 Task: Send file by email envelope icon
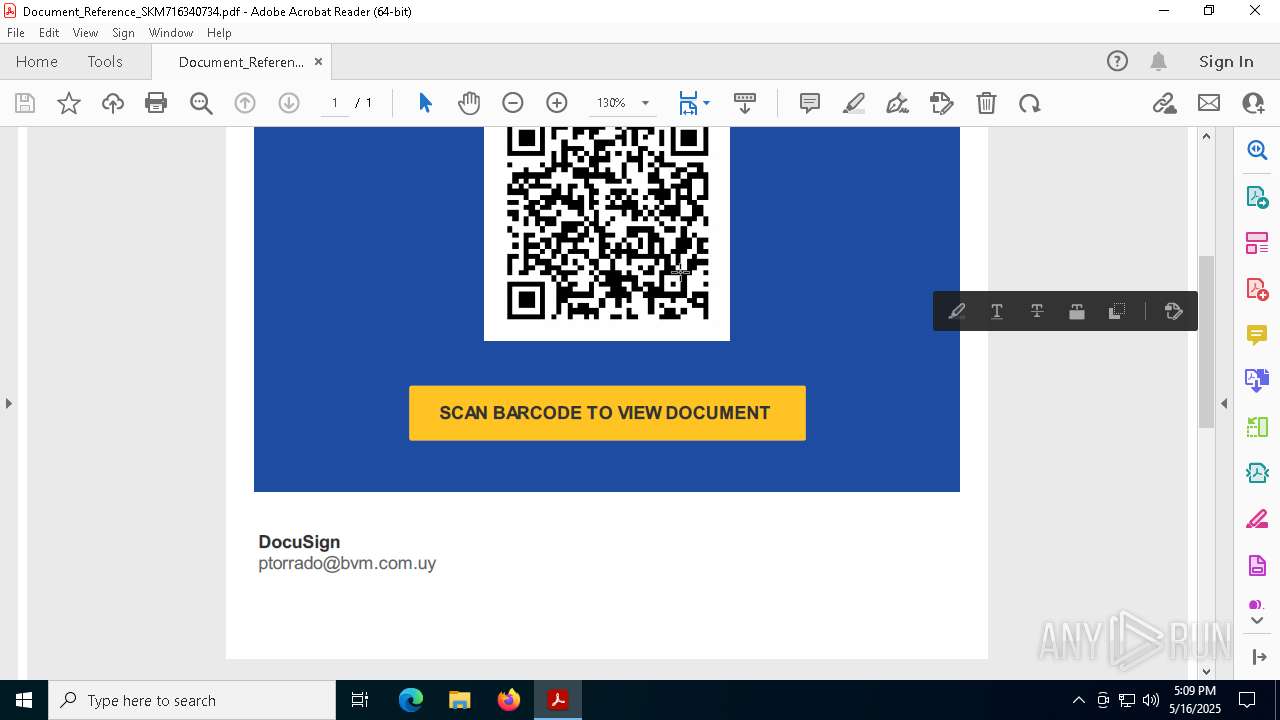pyautogui.click(x=1209, y=103)
